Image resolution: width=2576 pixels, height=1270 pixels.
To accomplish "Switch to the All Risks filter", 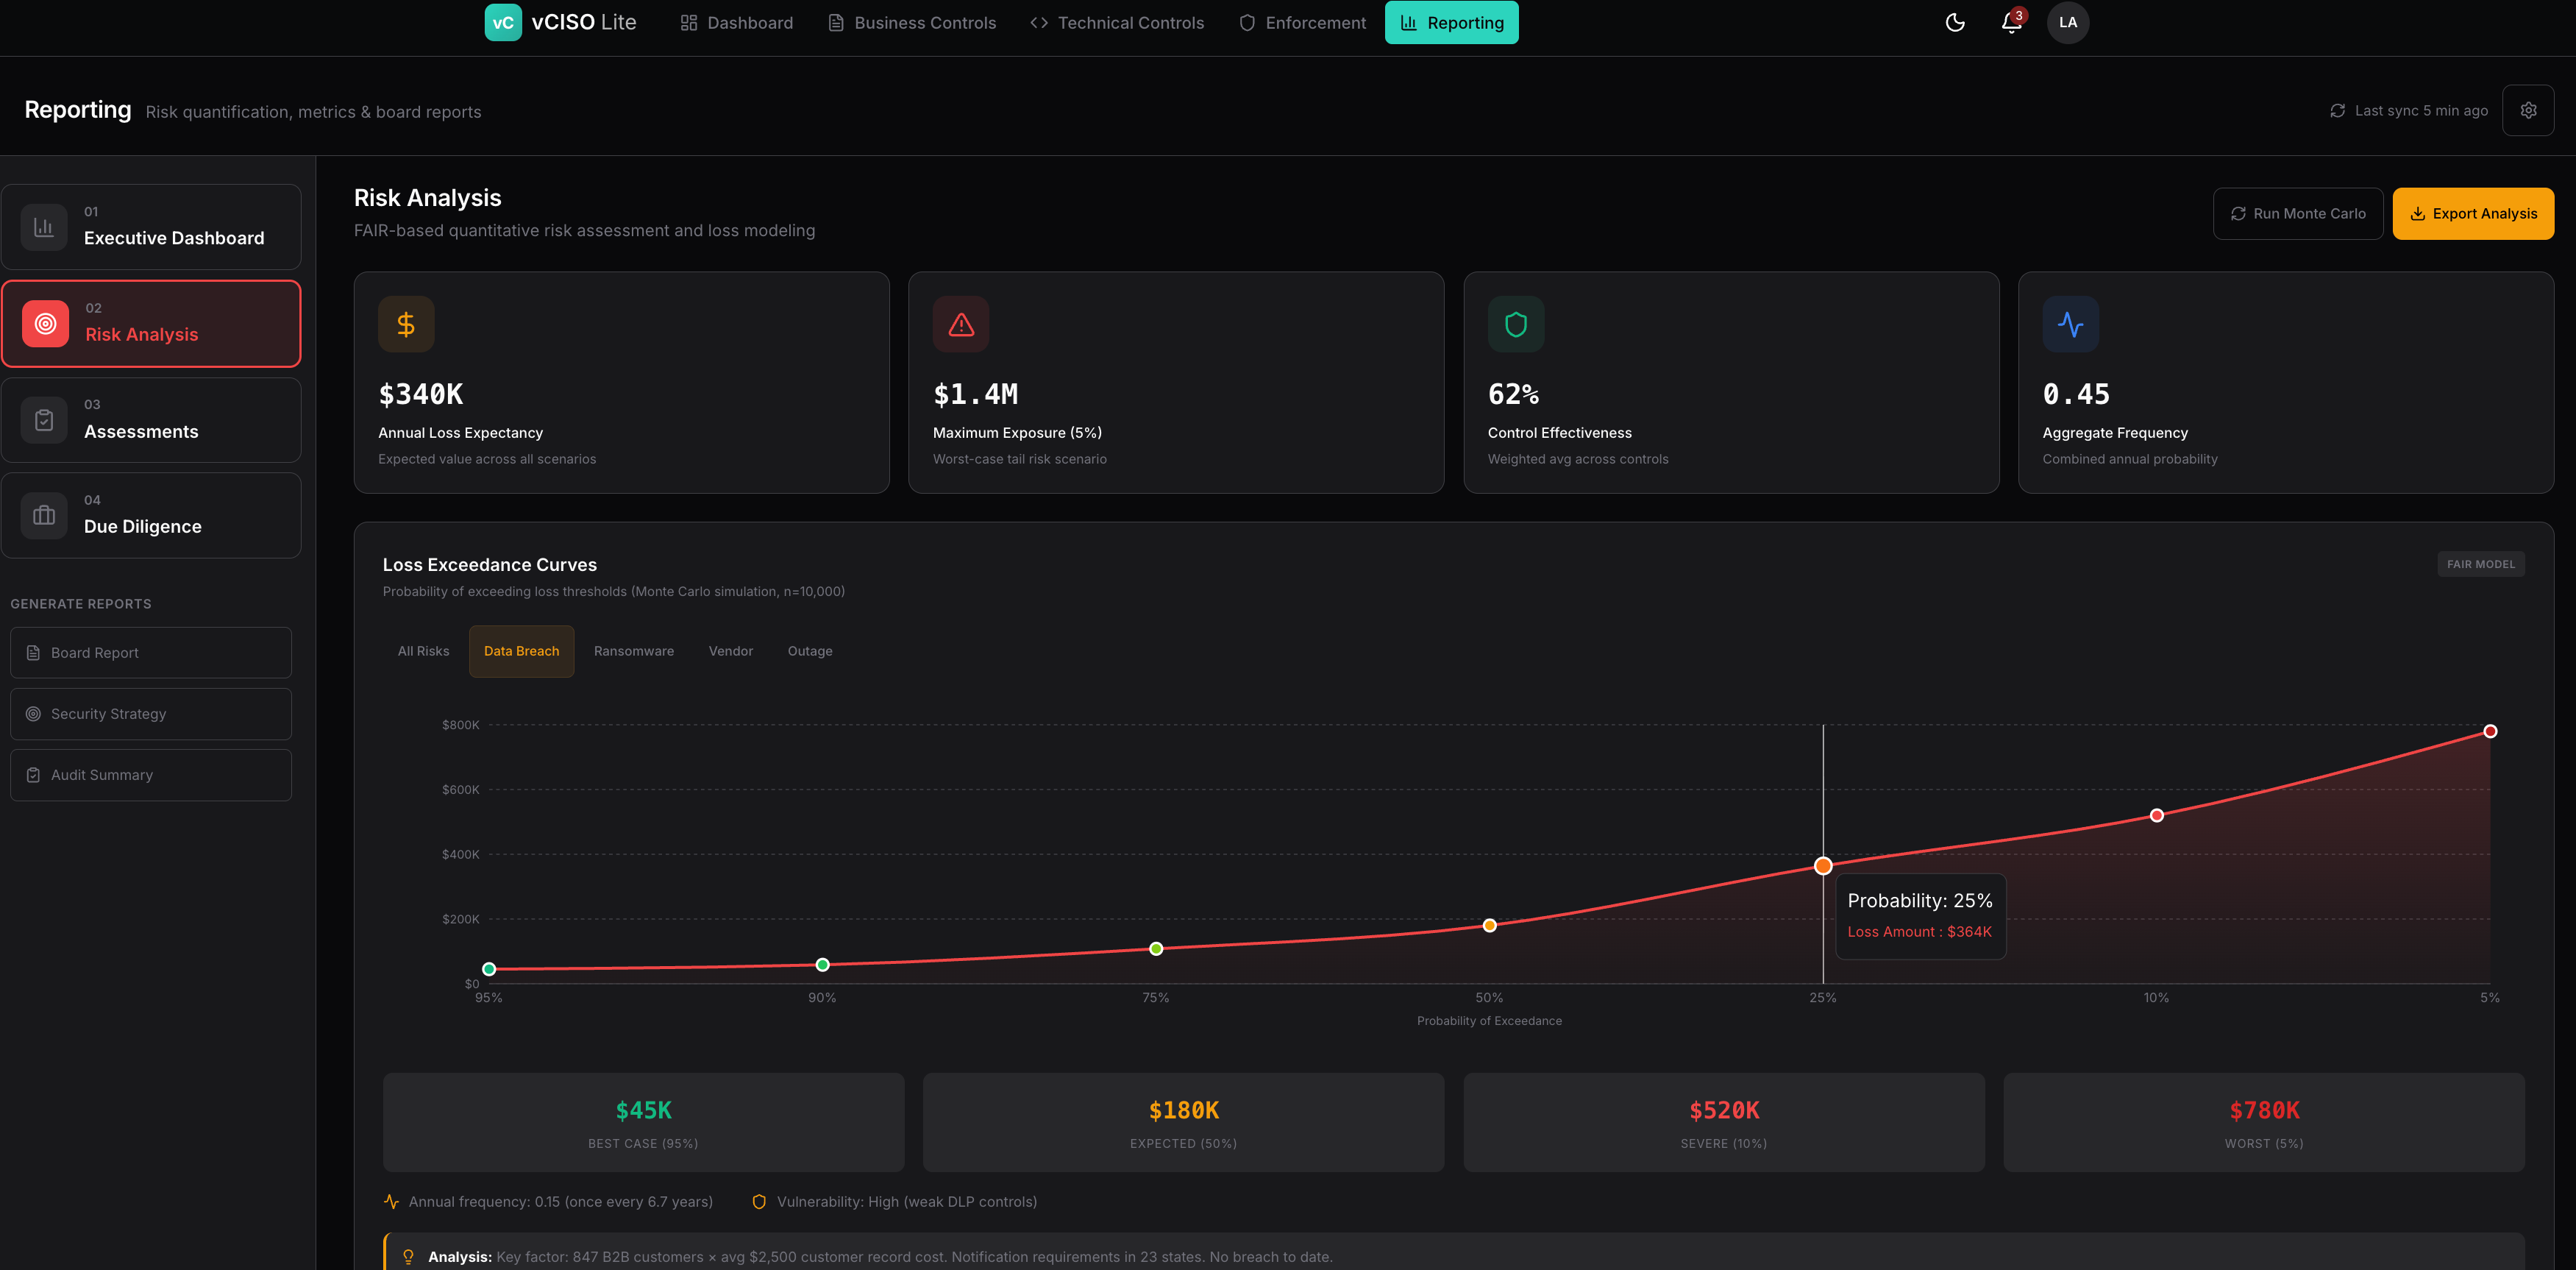I will 423,651.
